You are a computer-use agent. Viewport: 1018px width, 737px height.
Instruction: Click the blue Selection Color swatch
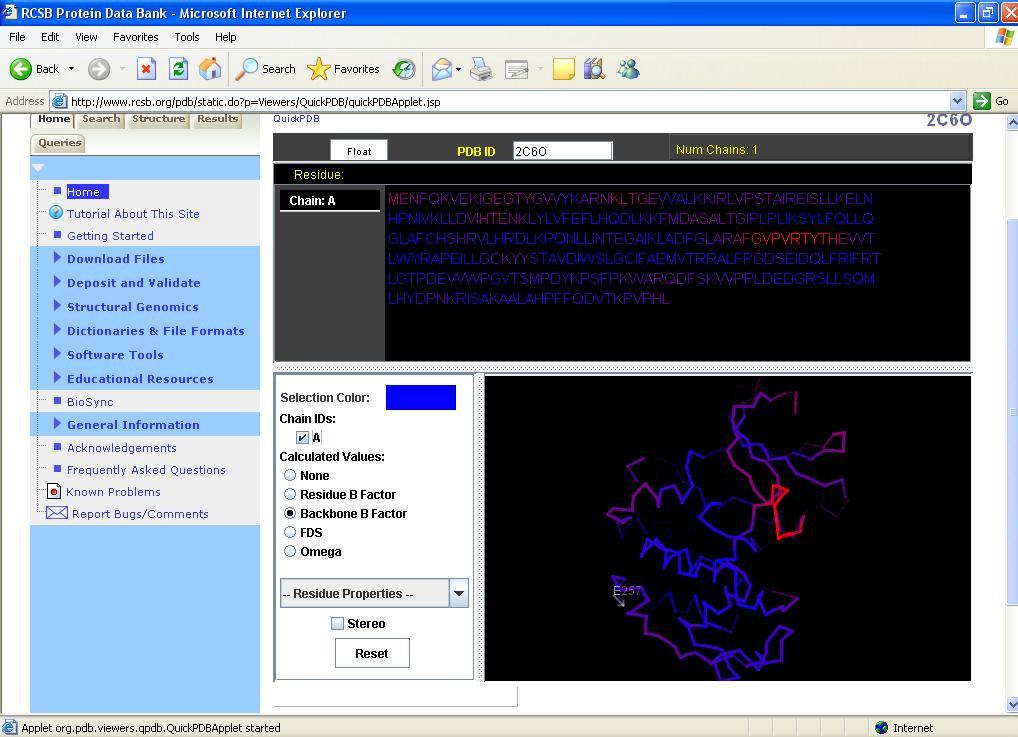(x=421, y=397)
